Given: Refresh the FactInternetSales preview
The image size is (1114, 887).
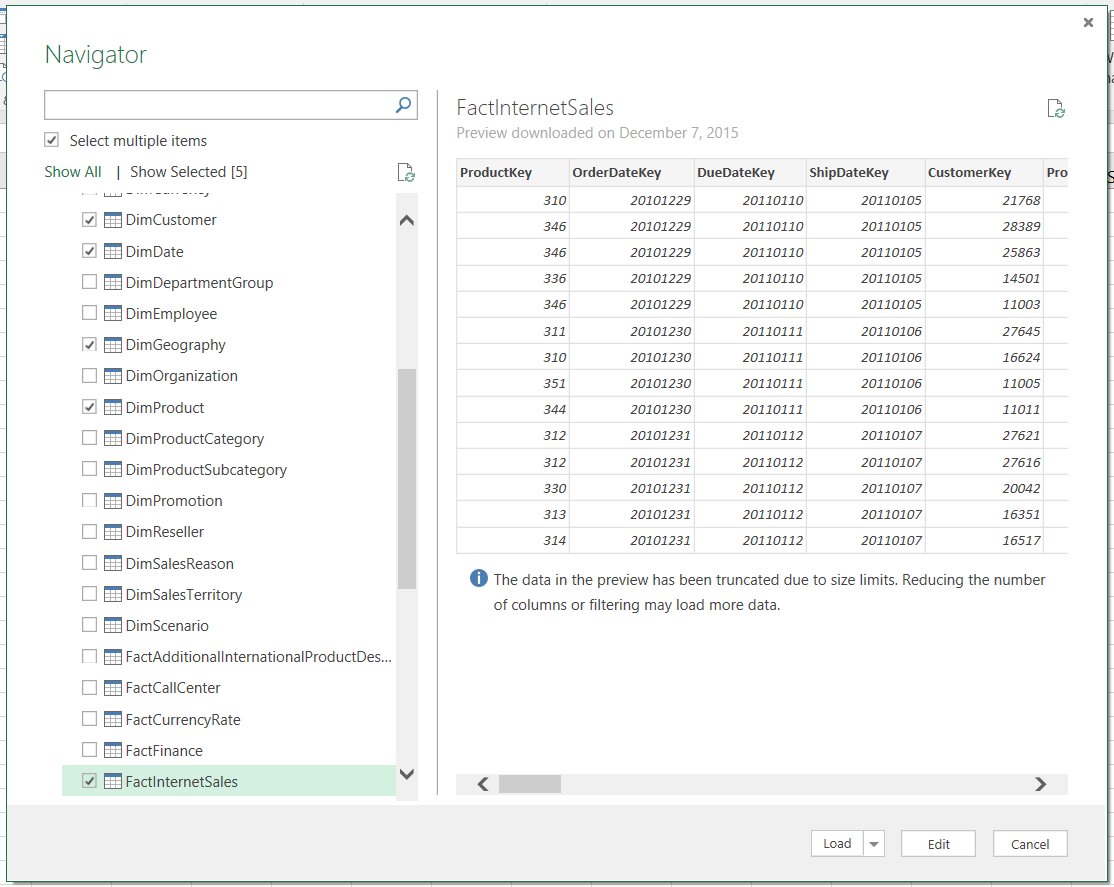Looking at the screenshot, I should [x=1055, y=109].
